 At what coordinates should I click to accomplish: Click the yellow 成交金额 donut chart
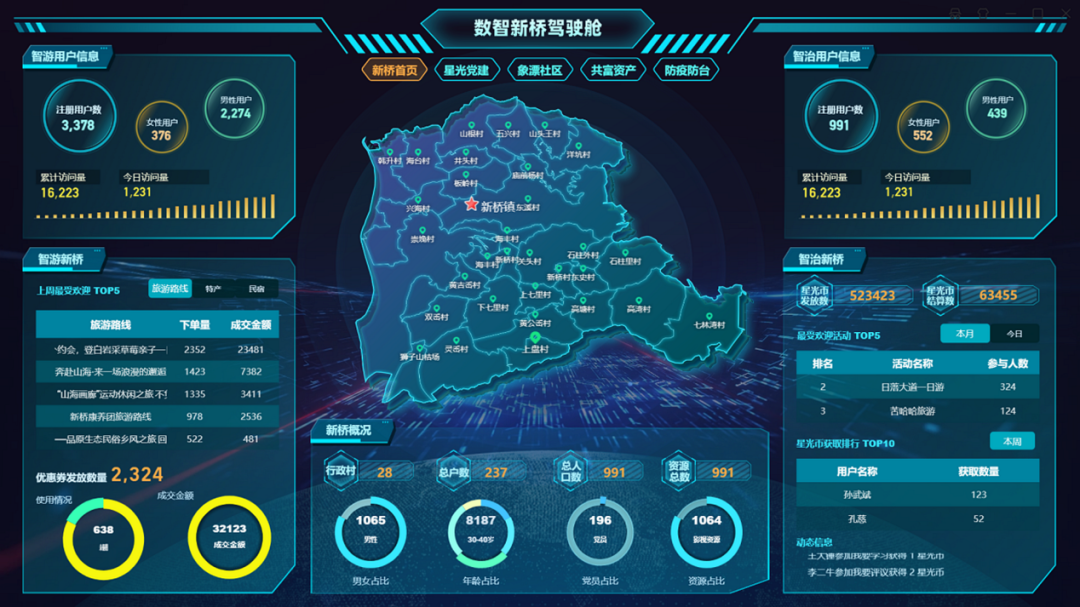click(229, 536)
